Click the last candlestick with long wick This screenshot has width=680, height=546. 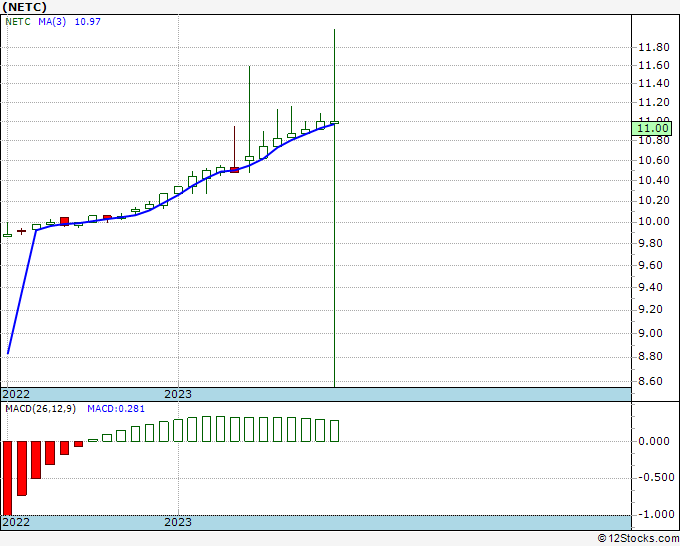(334, 208)
